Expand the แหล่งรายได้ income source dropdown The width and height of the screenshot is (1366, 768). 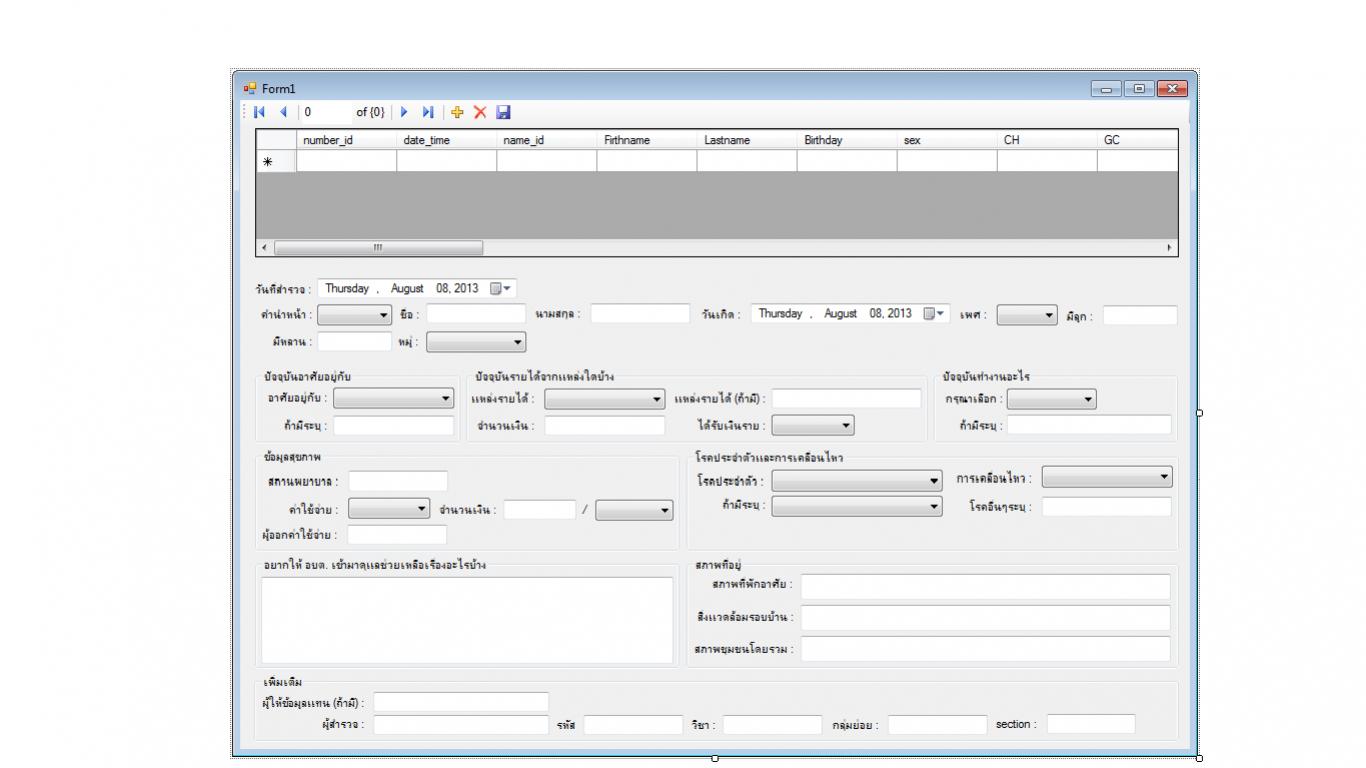point(604,399)
